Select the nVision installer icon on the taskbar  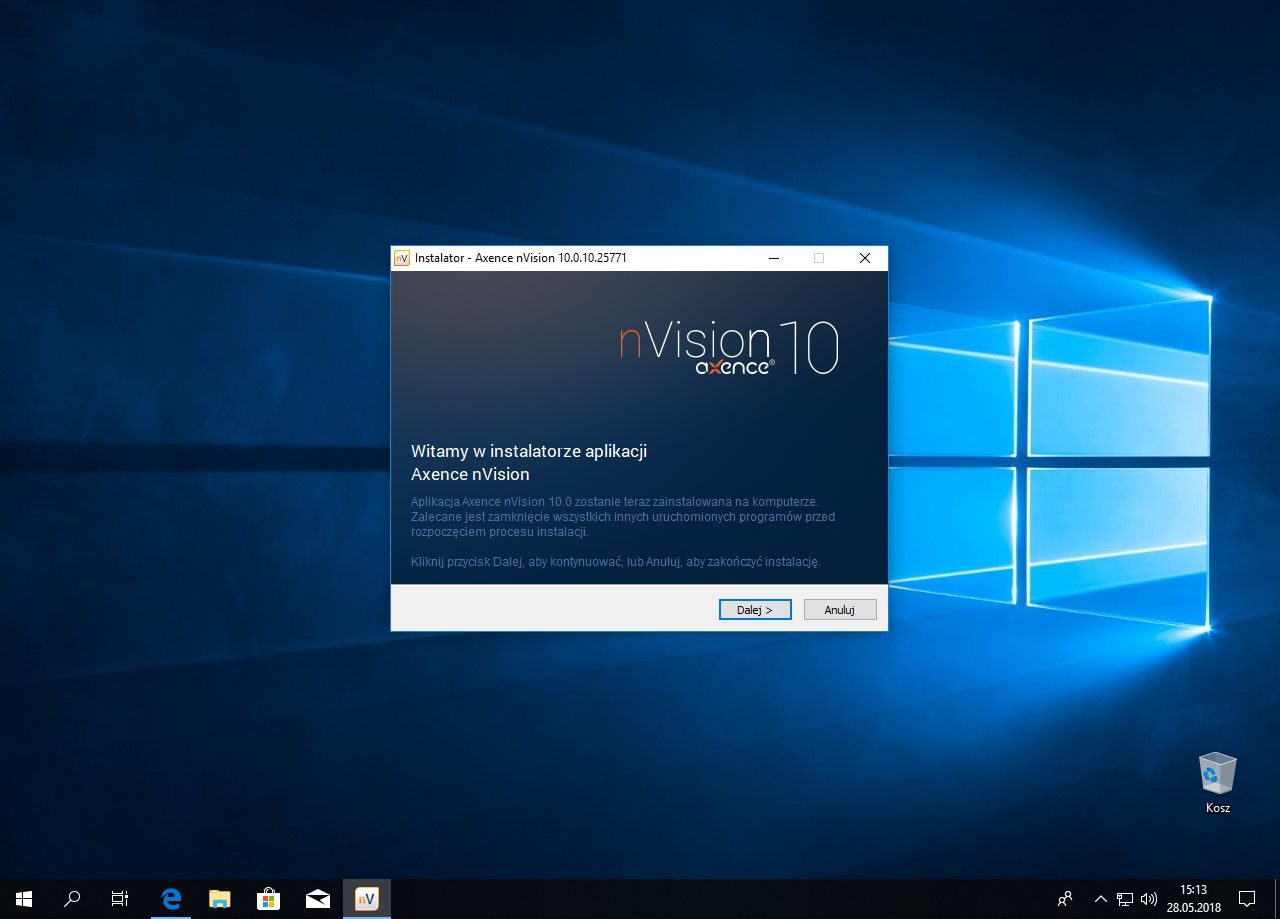pos(366,898)
